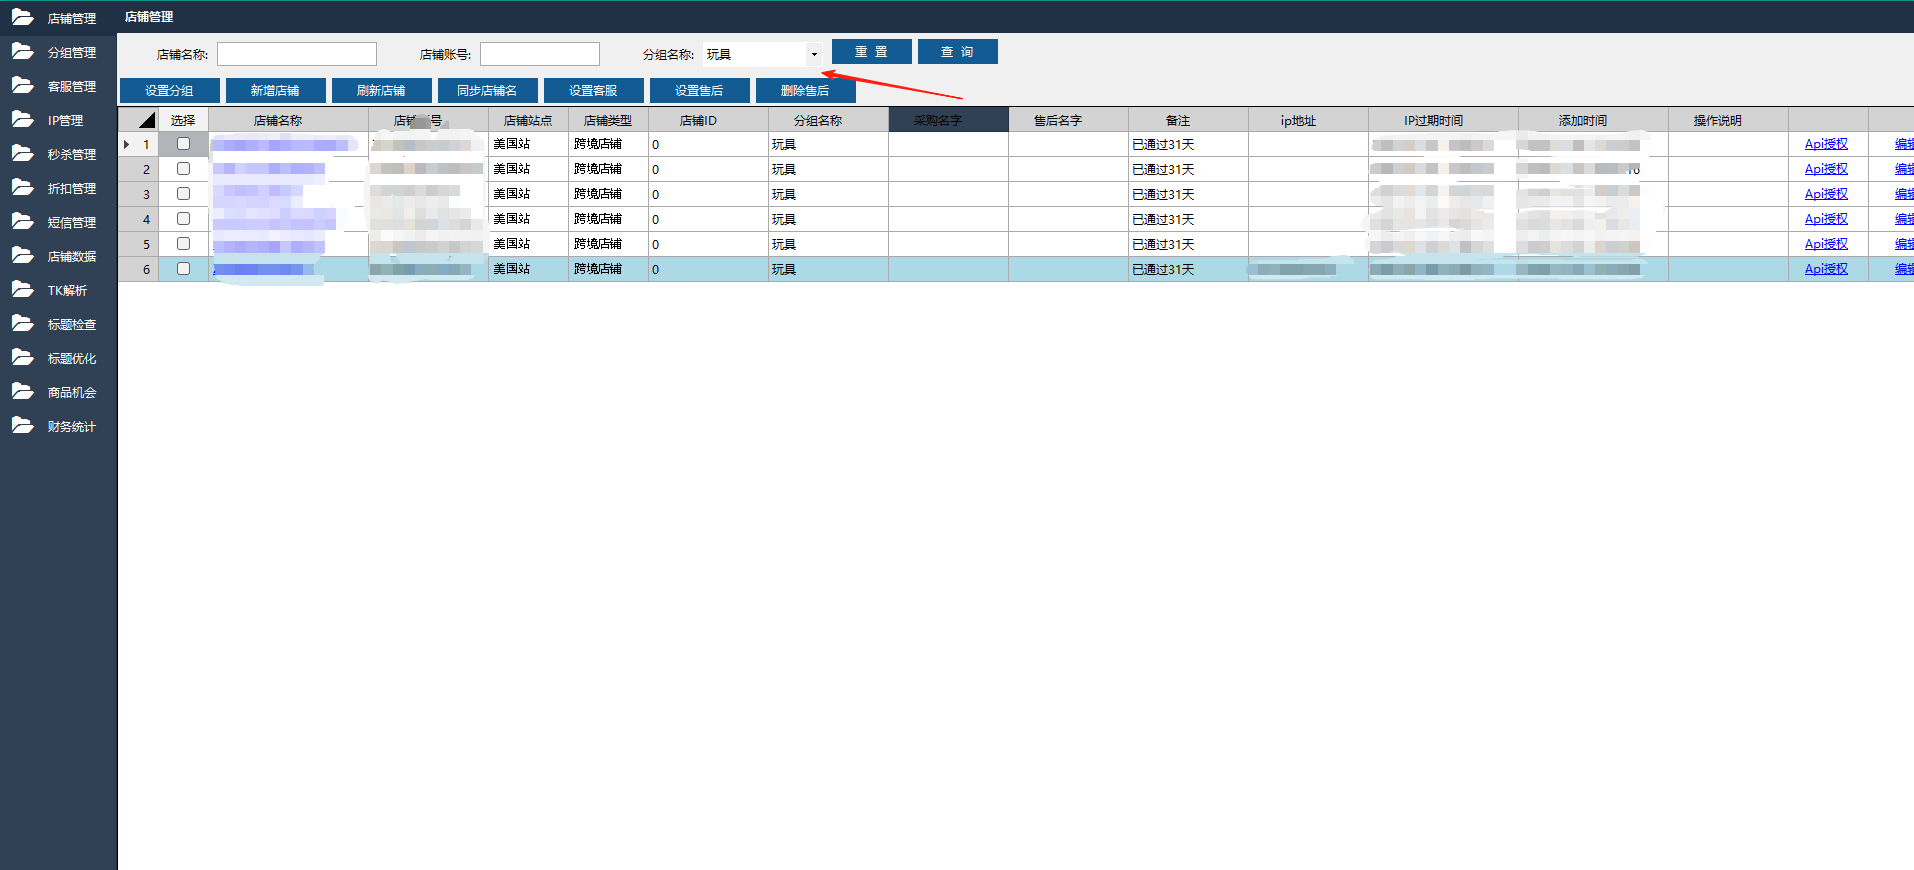Click the folder icon beside 财务统计
Image resolution: width=1914 pixels, height=870 pixels.
[22, 426]
